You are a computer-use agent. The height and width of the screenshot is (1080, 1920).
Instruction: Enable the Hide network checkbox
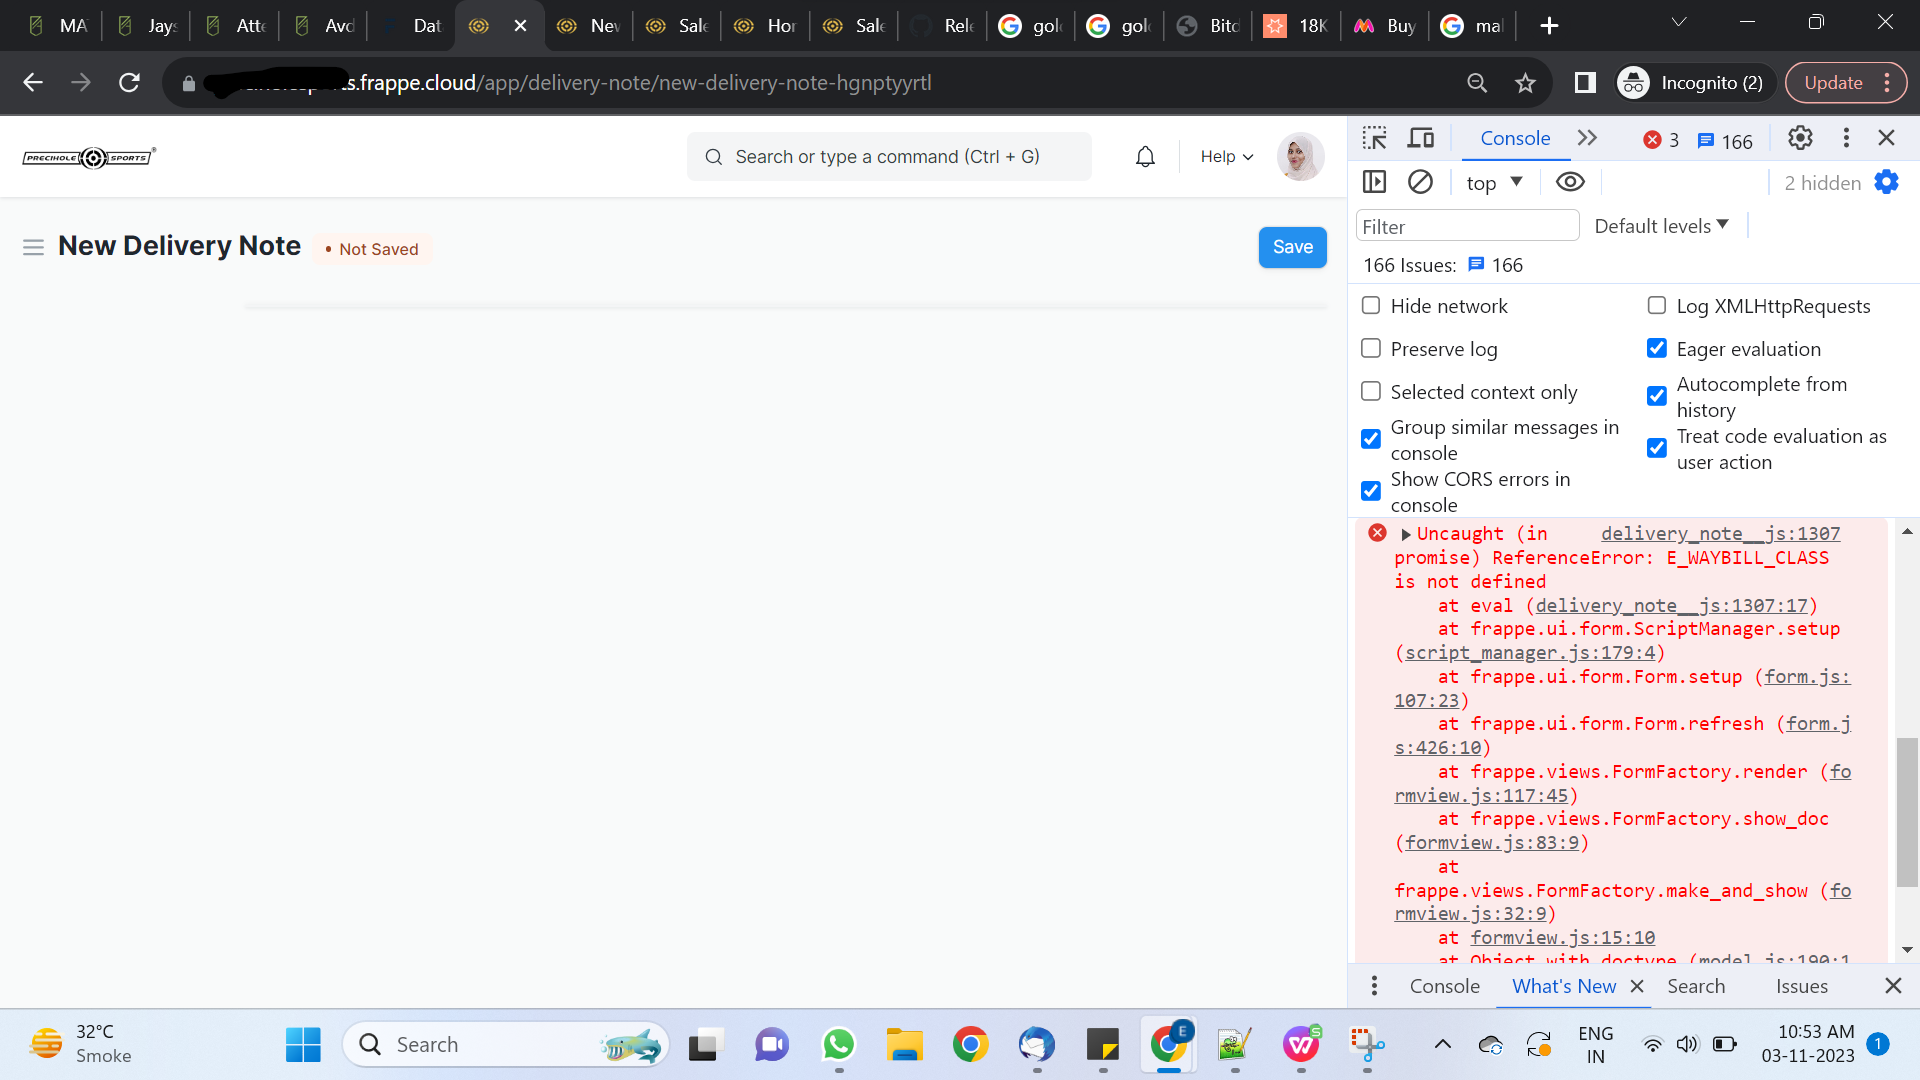[1370, 305]
